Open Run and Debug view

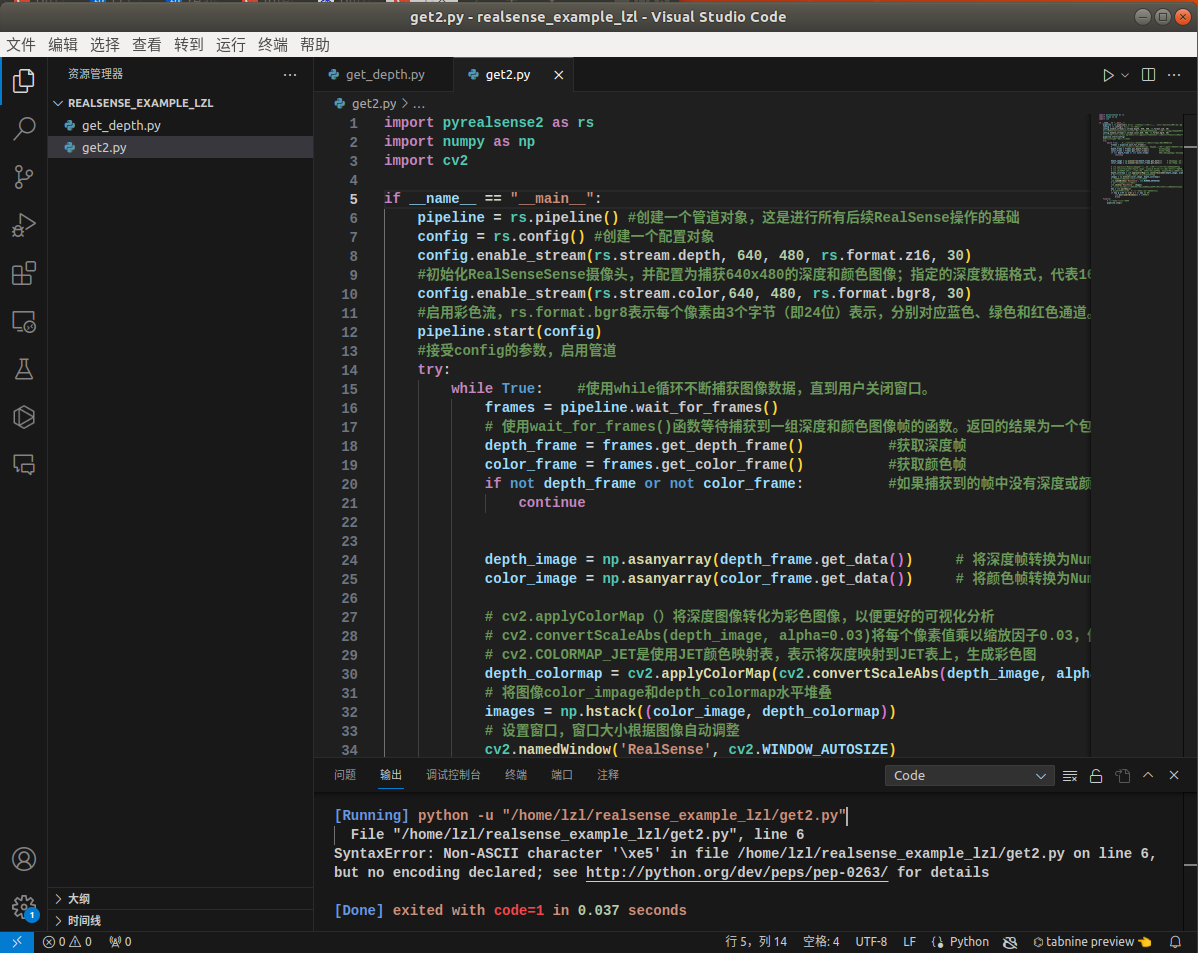click(24, 226)
